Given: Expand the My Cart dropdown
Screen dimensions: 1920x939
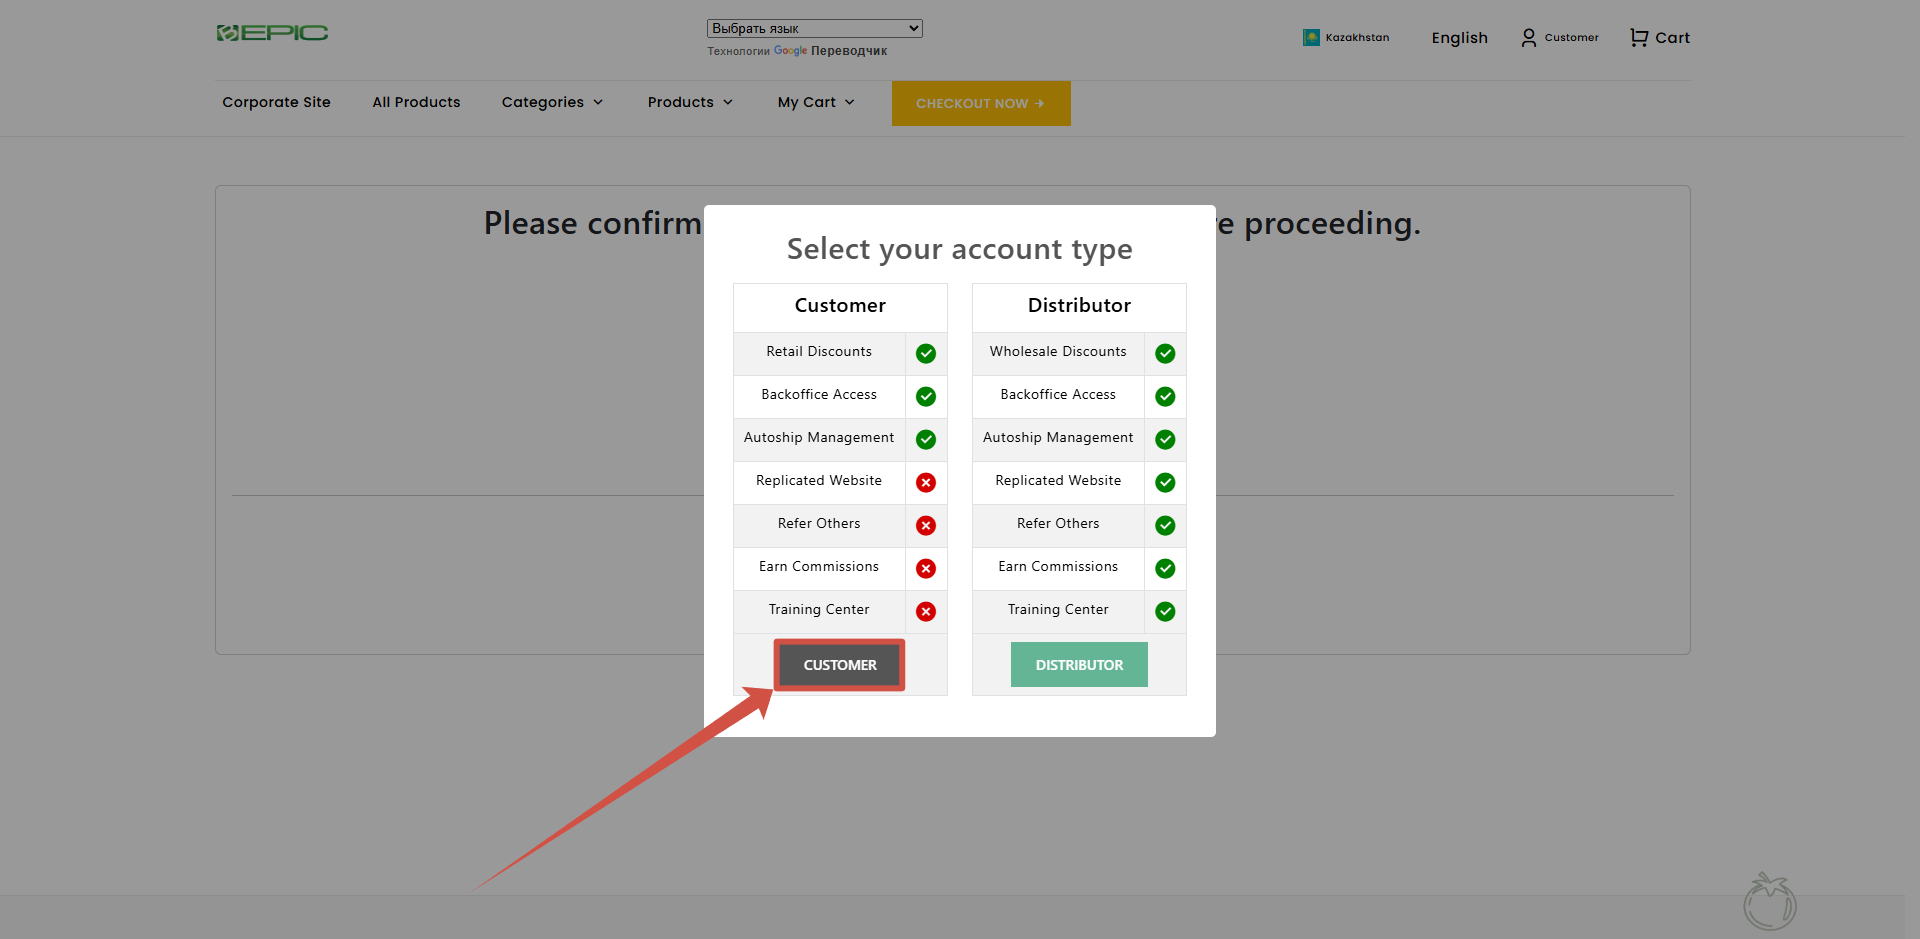Looking at the screenshot, I should click(816, 102).
